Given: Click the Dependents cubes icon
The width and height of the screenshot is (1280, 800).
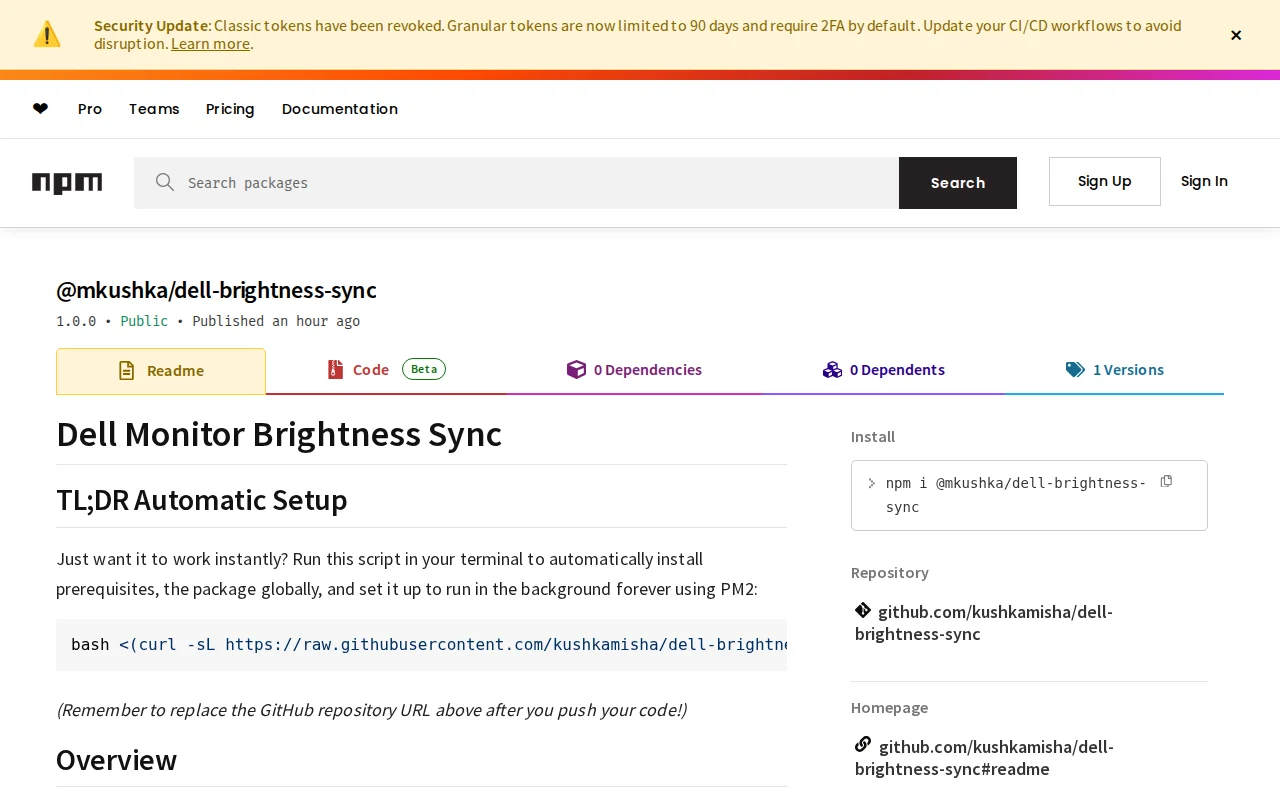Looking at the screenshot, I should click(x=832, y=369).
